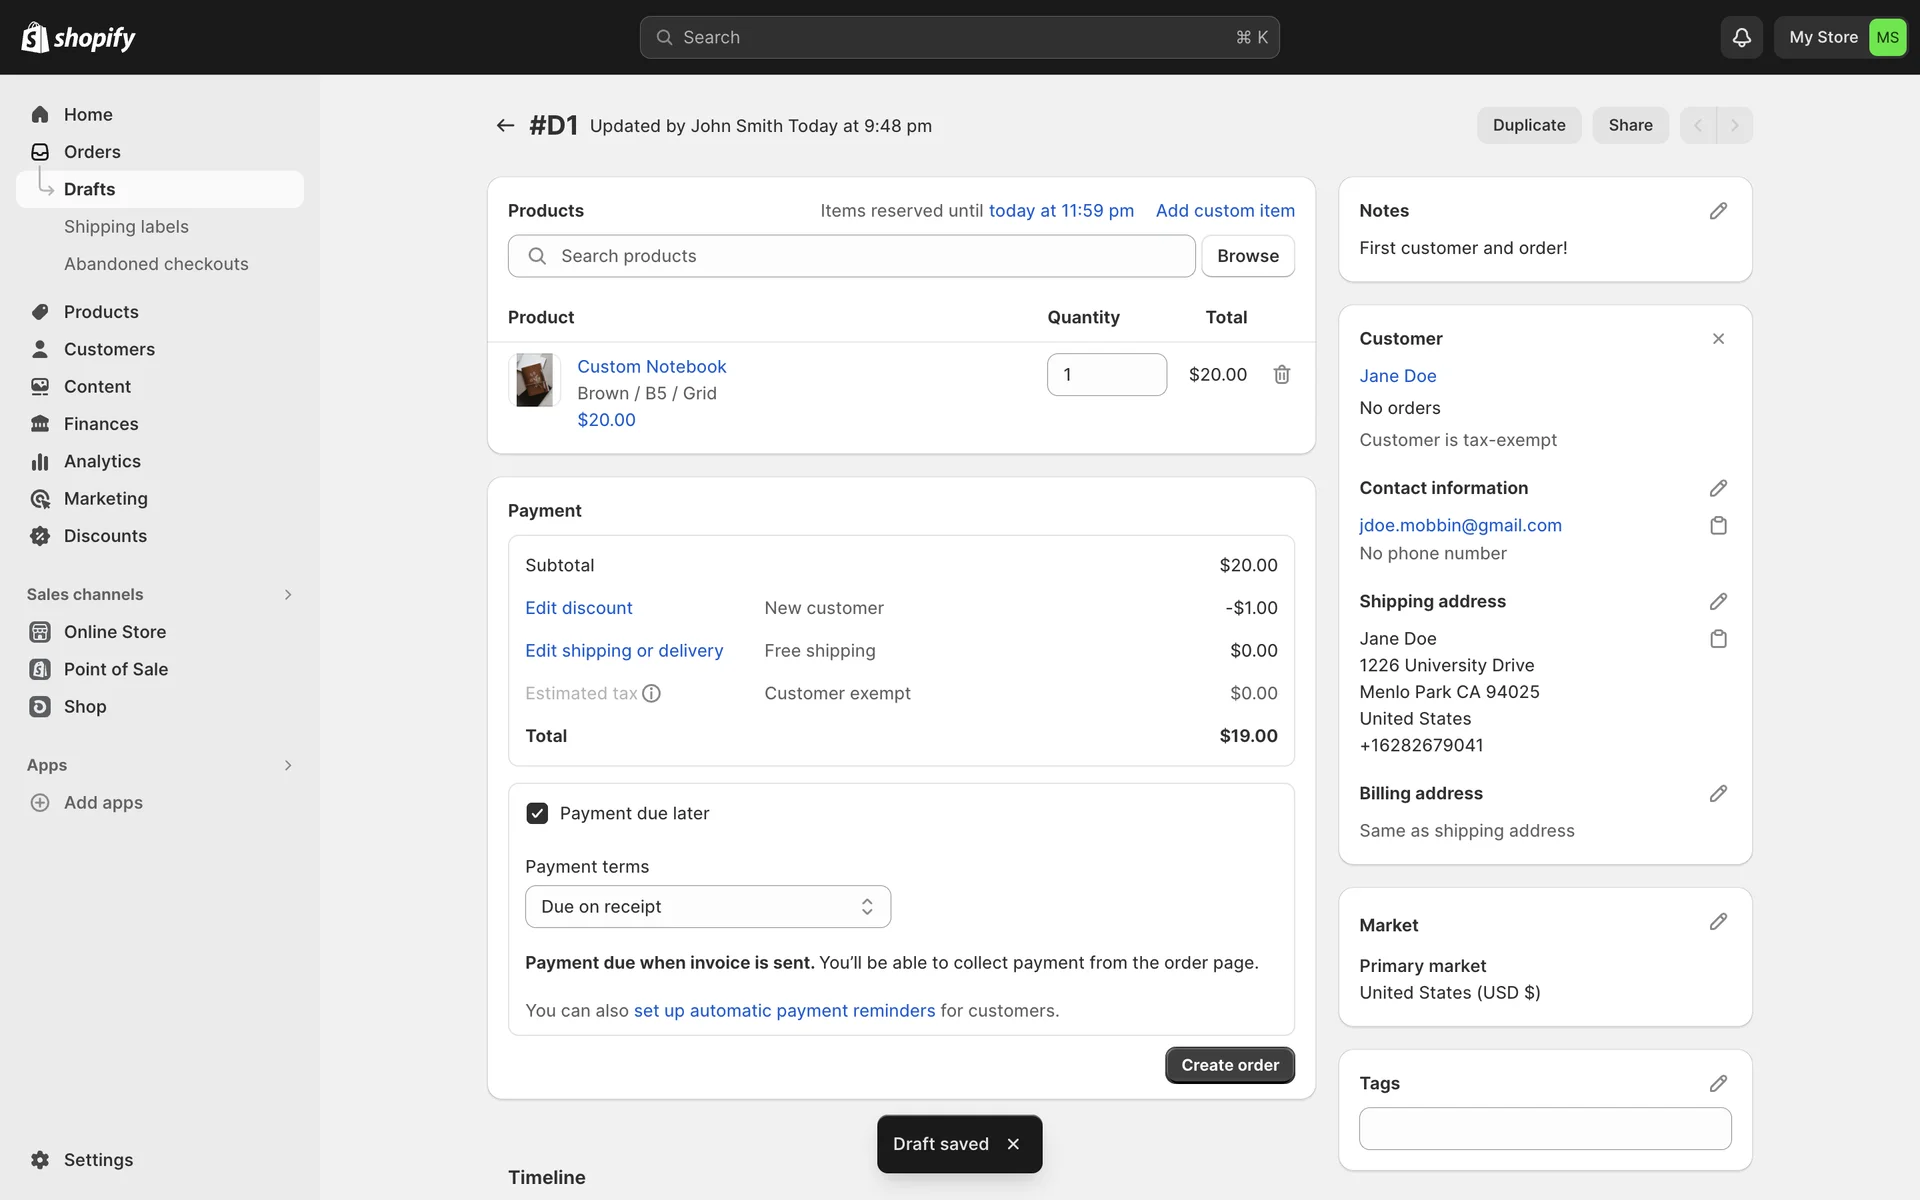Copy customer email with clipboard icon
Image resolution: width=1920 pixels, height=1200 pixels.
(1717, 525)
